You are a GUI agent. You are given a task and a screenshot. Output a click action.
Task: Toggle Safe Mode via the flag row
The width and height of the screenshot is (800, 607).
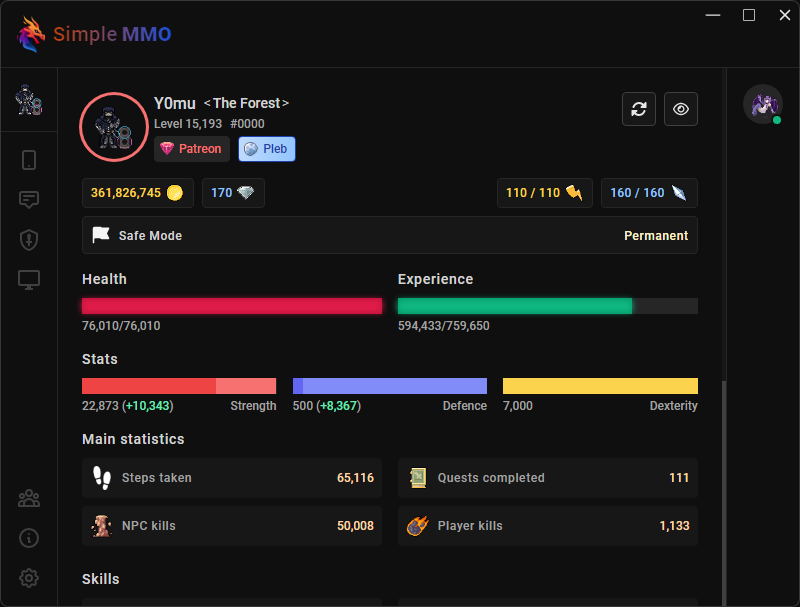pos(389,235)
